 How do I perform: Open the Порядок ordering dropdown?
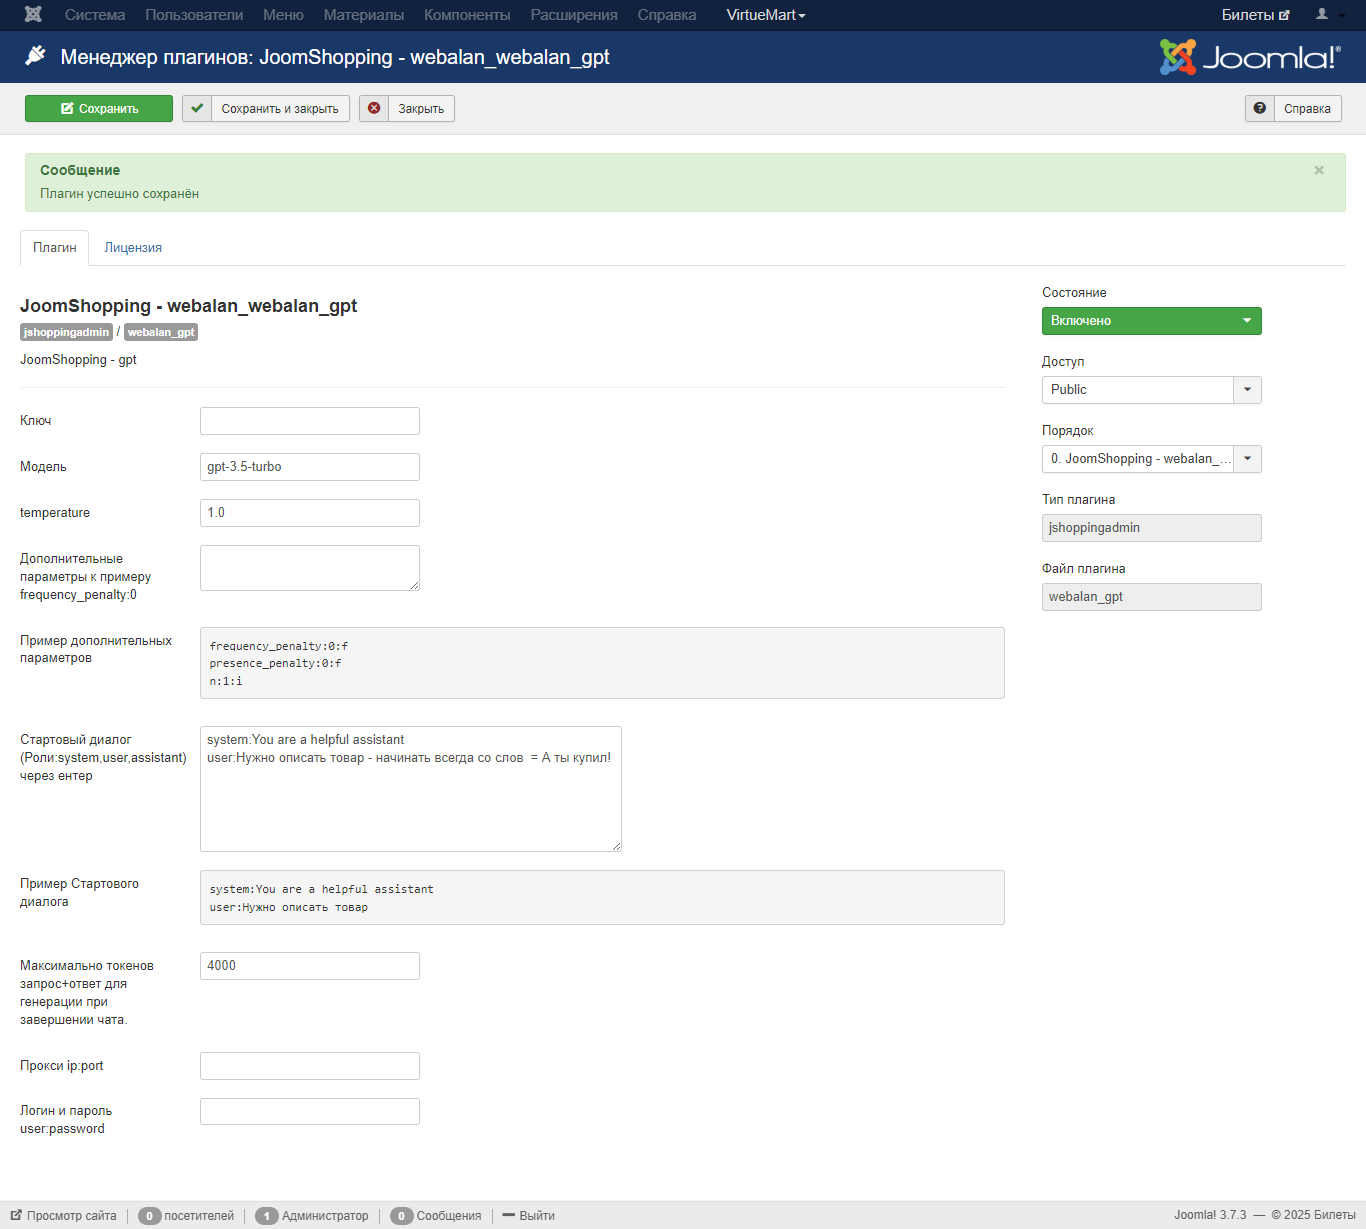tap(1152, 459)
